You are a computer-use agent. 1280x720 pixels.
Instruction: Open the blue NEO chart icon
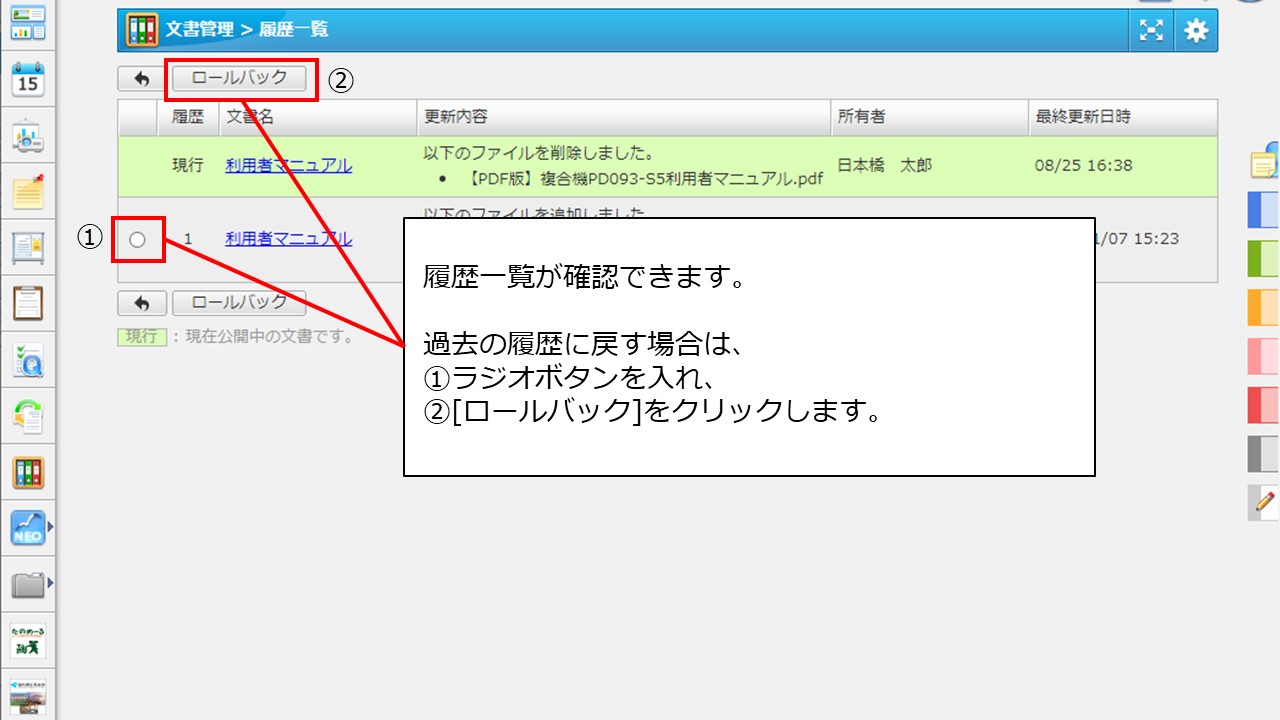coord(28,527)
